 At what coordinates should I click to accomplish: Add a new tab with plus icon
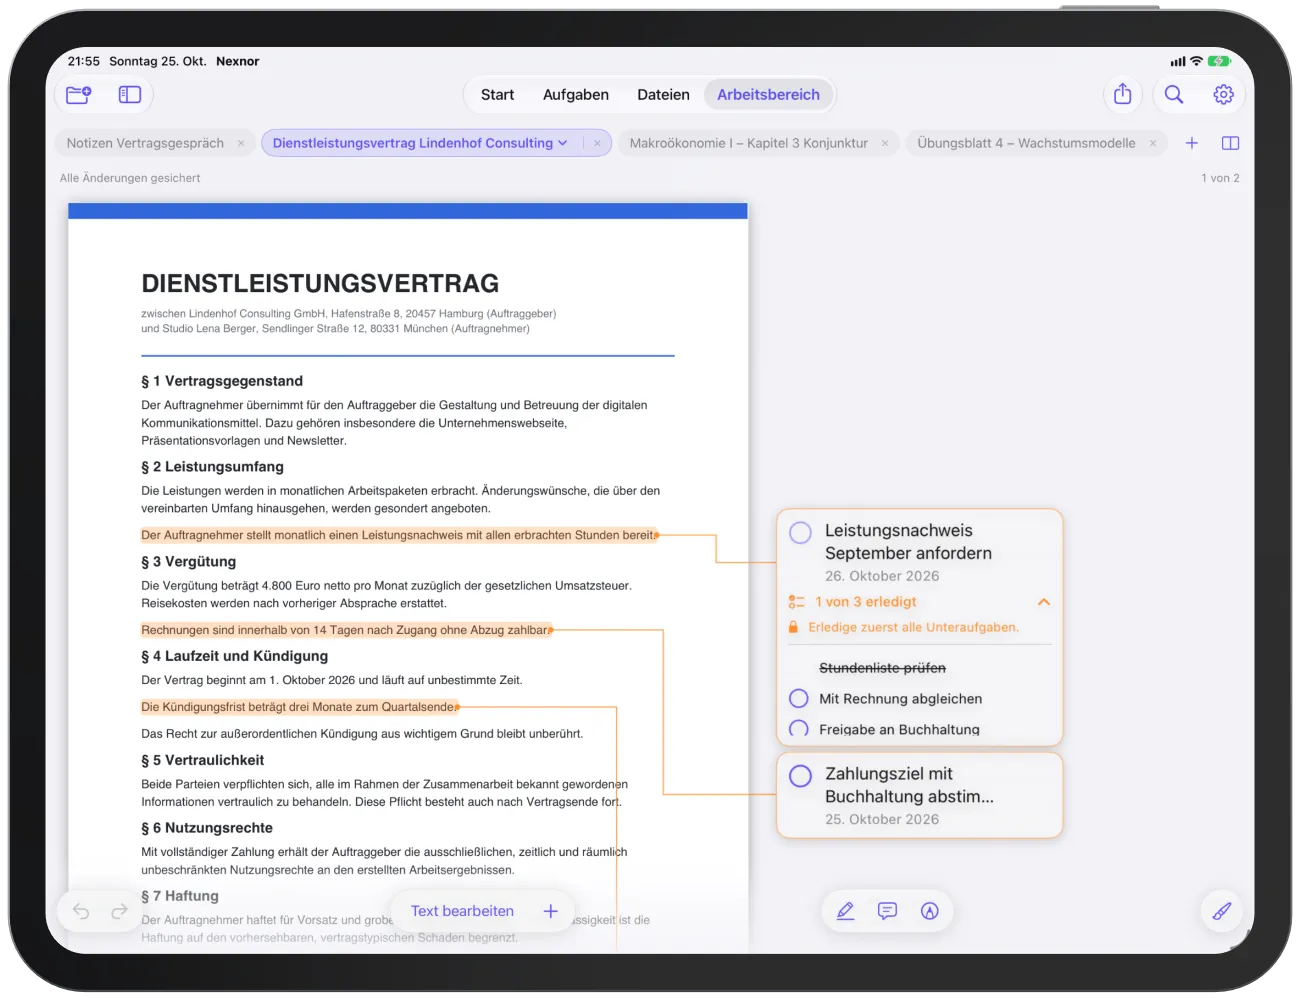[1192, 143]
